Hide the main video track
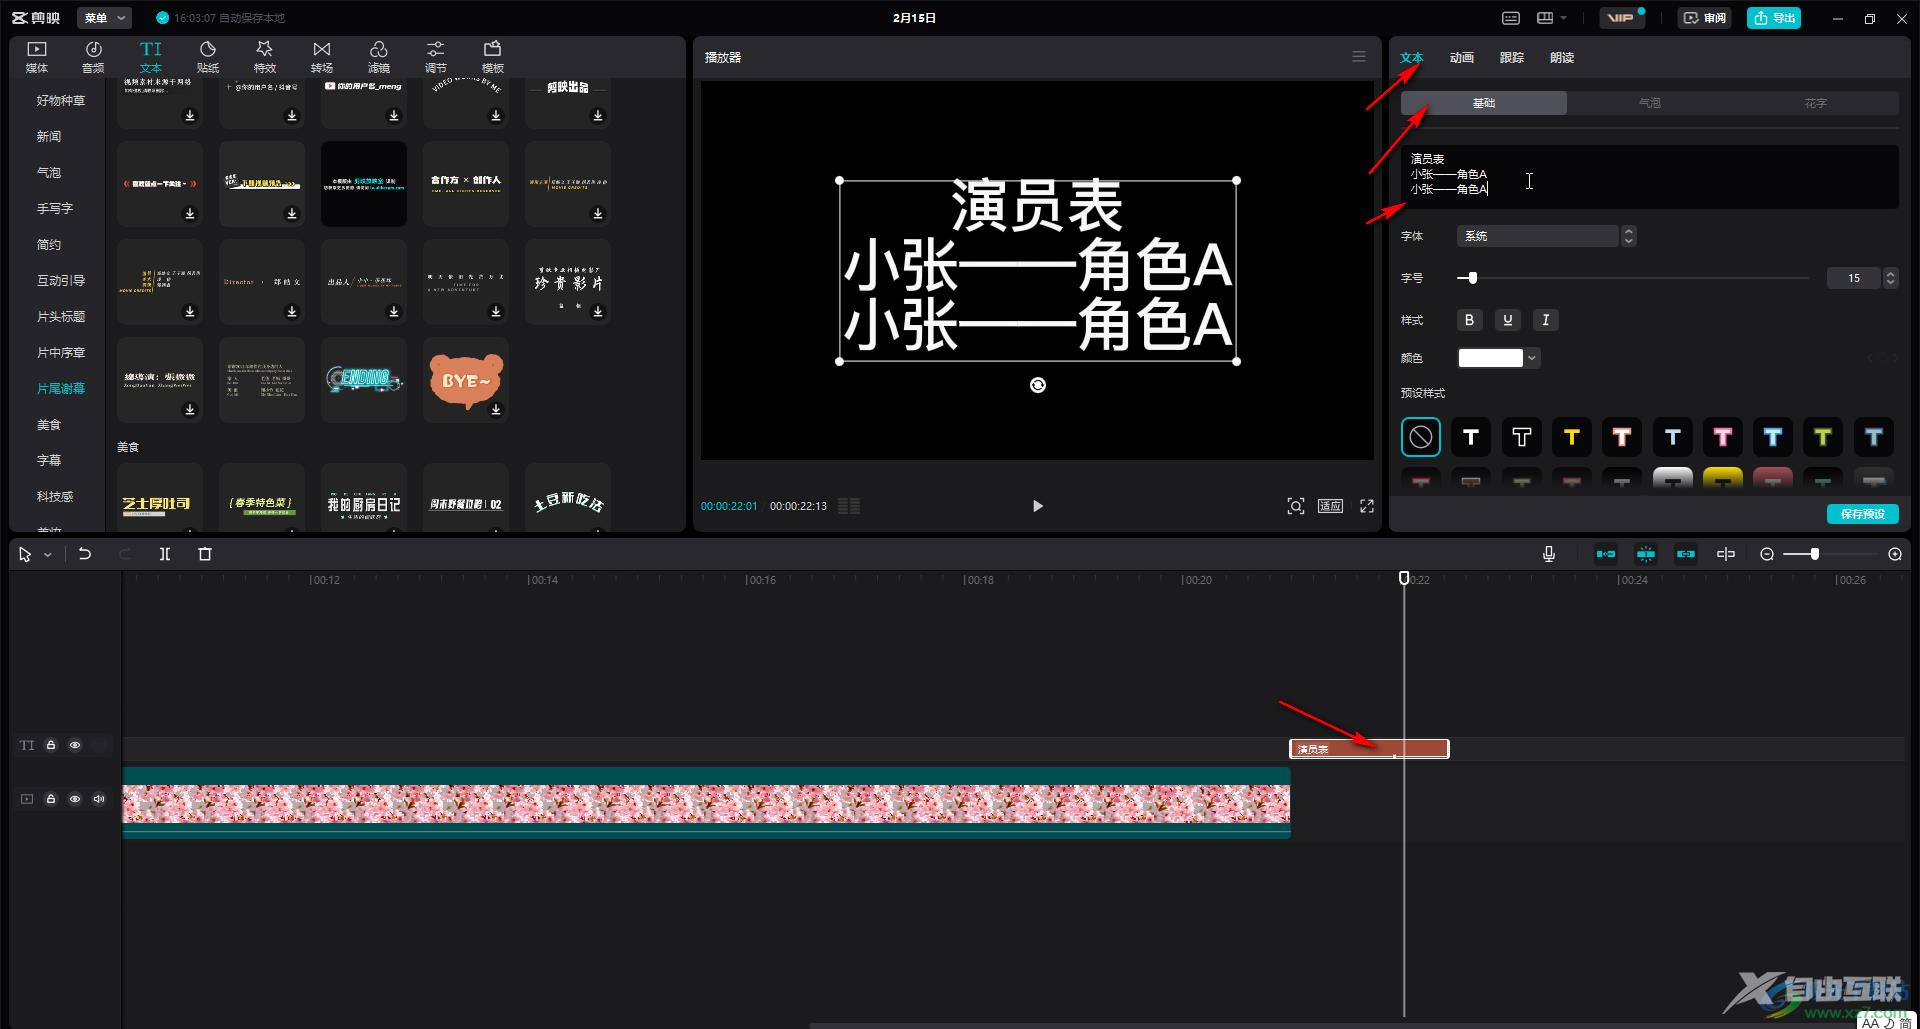This screenshot has width=1920, height=1029. click(75, 799)
